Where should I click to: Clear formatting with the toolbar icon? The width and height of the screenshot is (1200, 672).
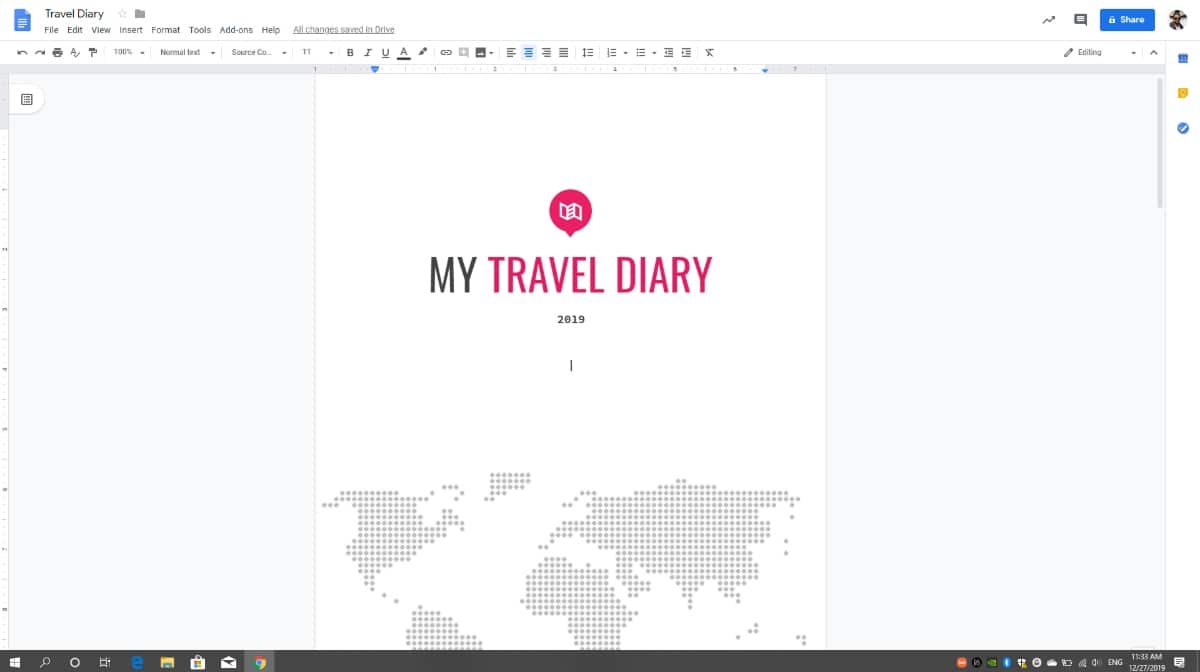[x=709, y=52]
